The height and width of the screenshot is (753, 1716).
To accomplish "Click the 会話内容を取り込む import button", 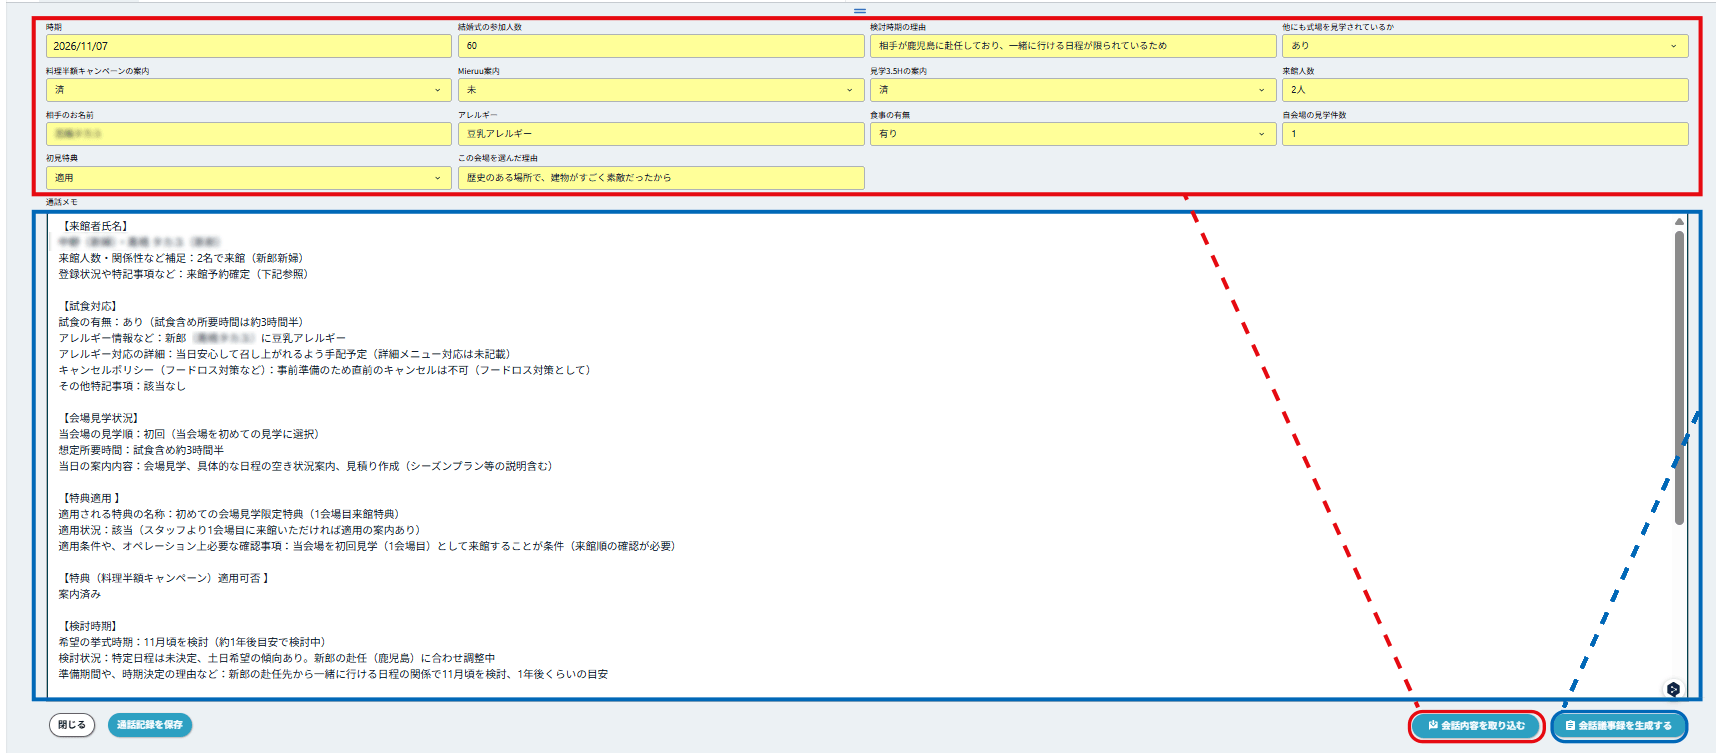I will point(1477,726).
